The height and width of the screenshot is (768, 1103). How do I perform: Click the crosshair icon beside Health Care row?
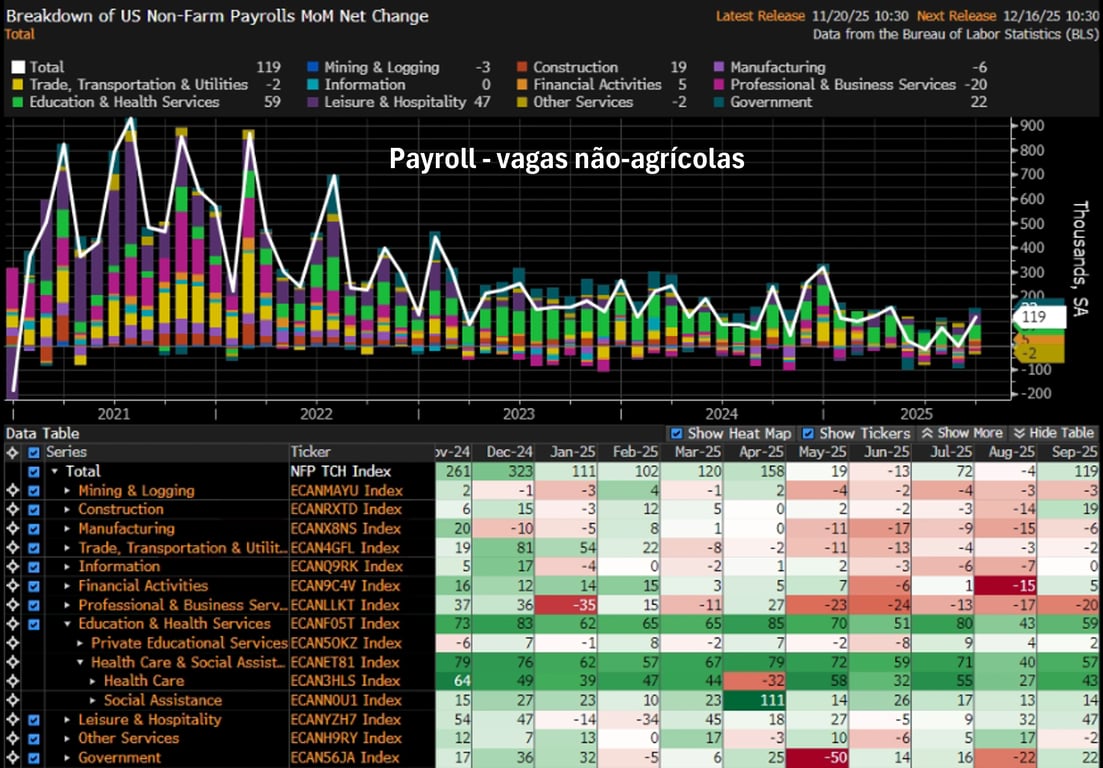[12, 681]
